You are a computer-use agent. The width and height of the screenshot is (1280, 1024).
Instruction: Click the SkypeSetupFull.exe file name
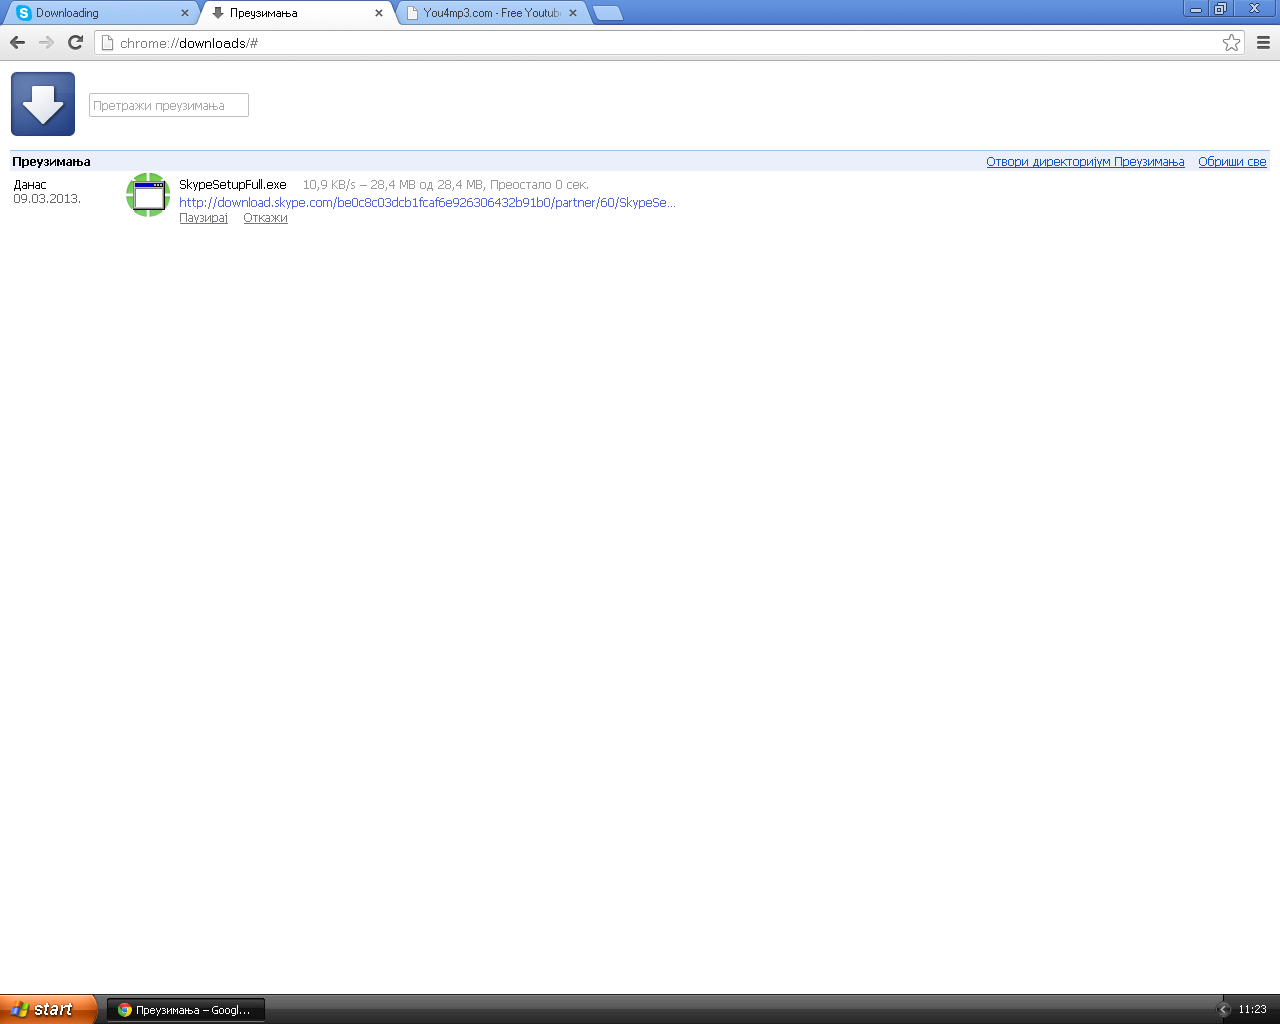[x=233, y=185]
